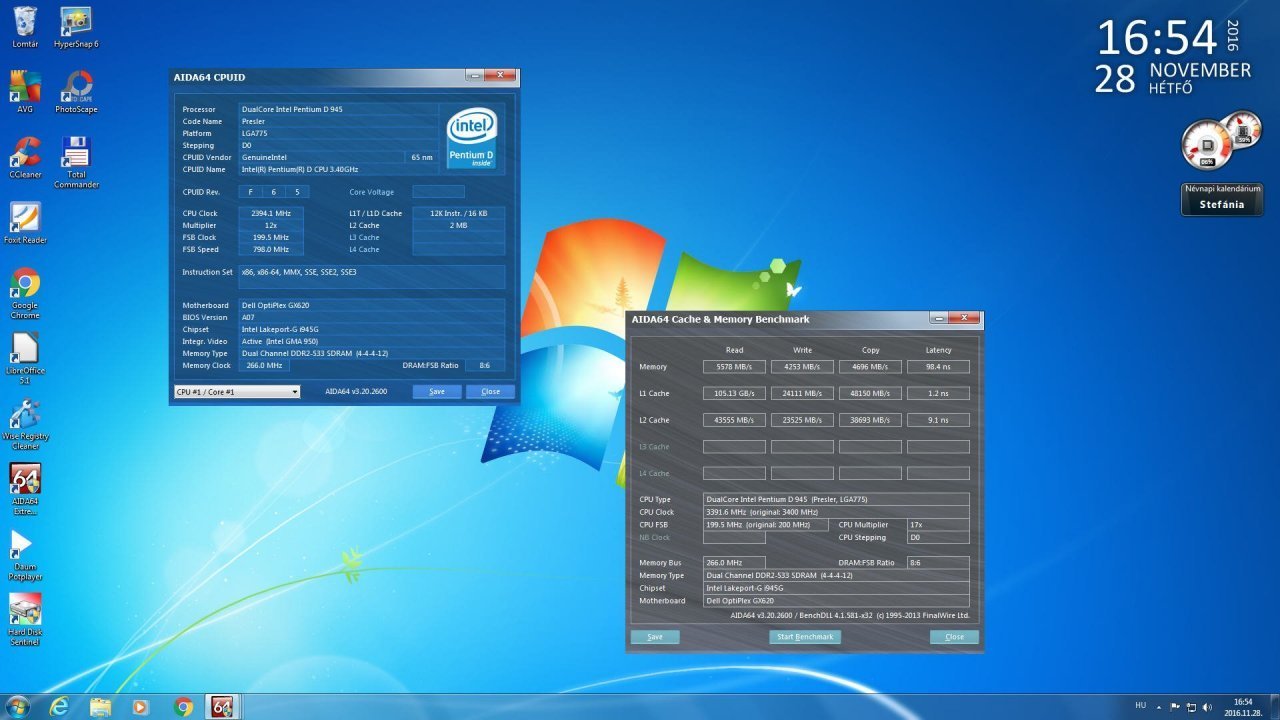Open Foxit Reader desktop icon
The height and width of the screenshot is (720, 1280).
[x=25, y=223]
